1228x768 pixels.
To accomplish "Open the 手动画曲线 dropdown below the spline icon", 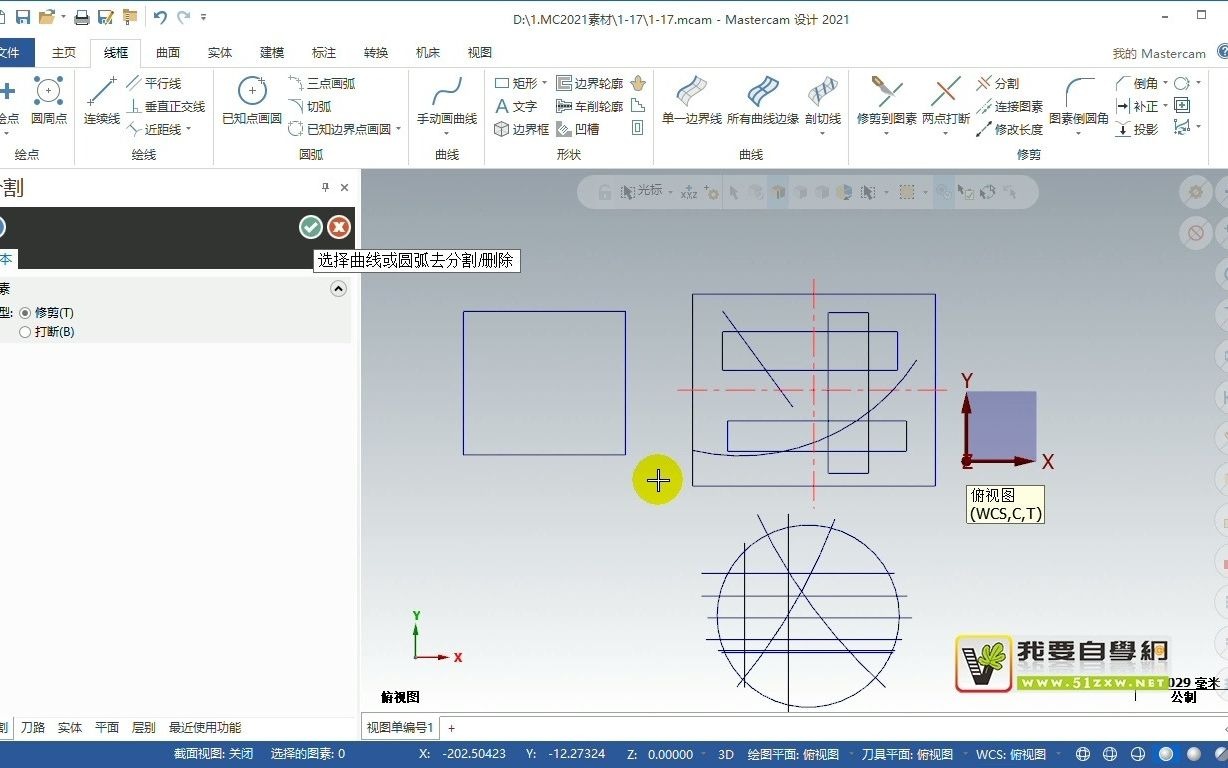I will click(x=447, y=132).
